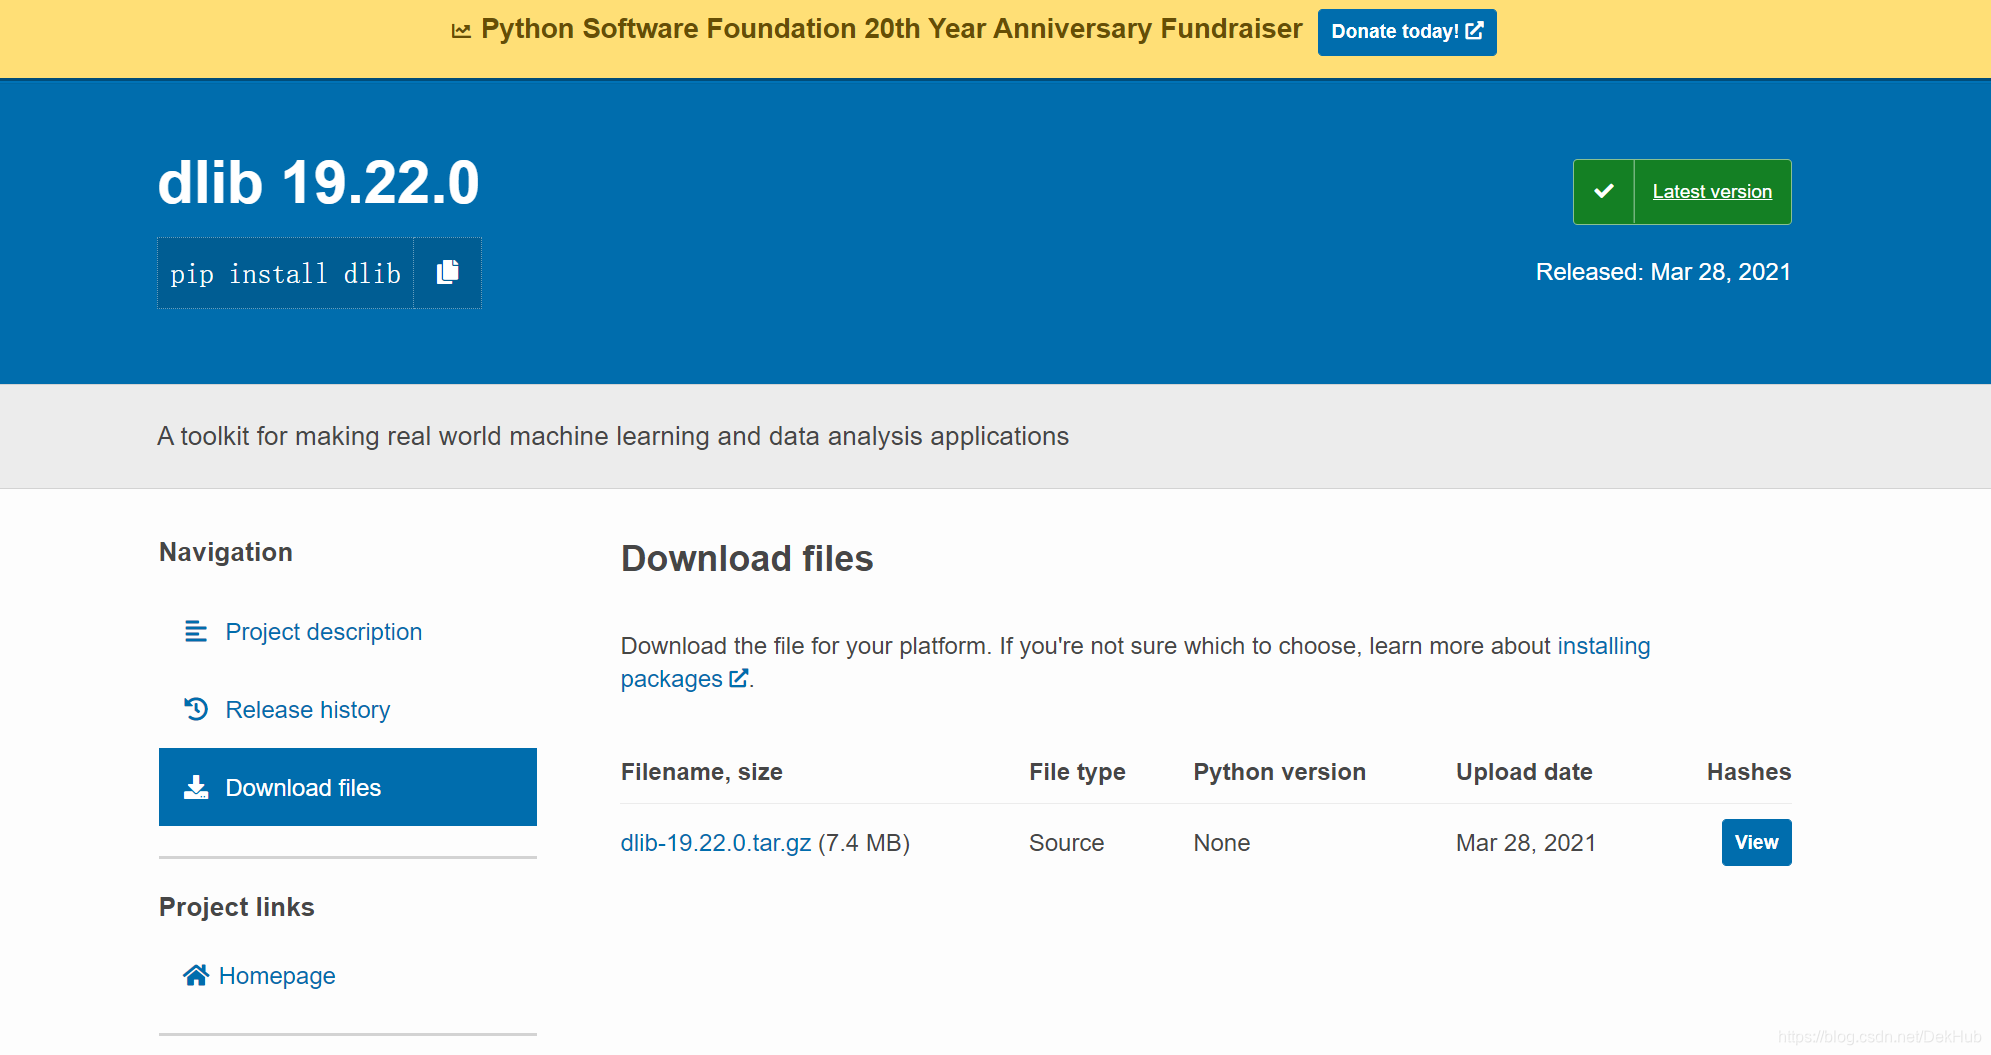Click the Download files tray icon
Screen dimensions: 1991x1055
coord(196,787)
